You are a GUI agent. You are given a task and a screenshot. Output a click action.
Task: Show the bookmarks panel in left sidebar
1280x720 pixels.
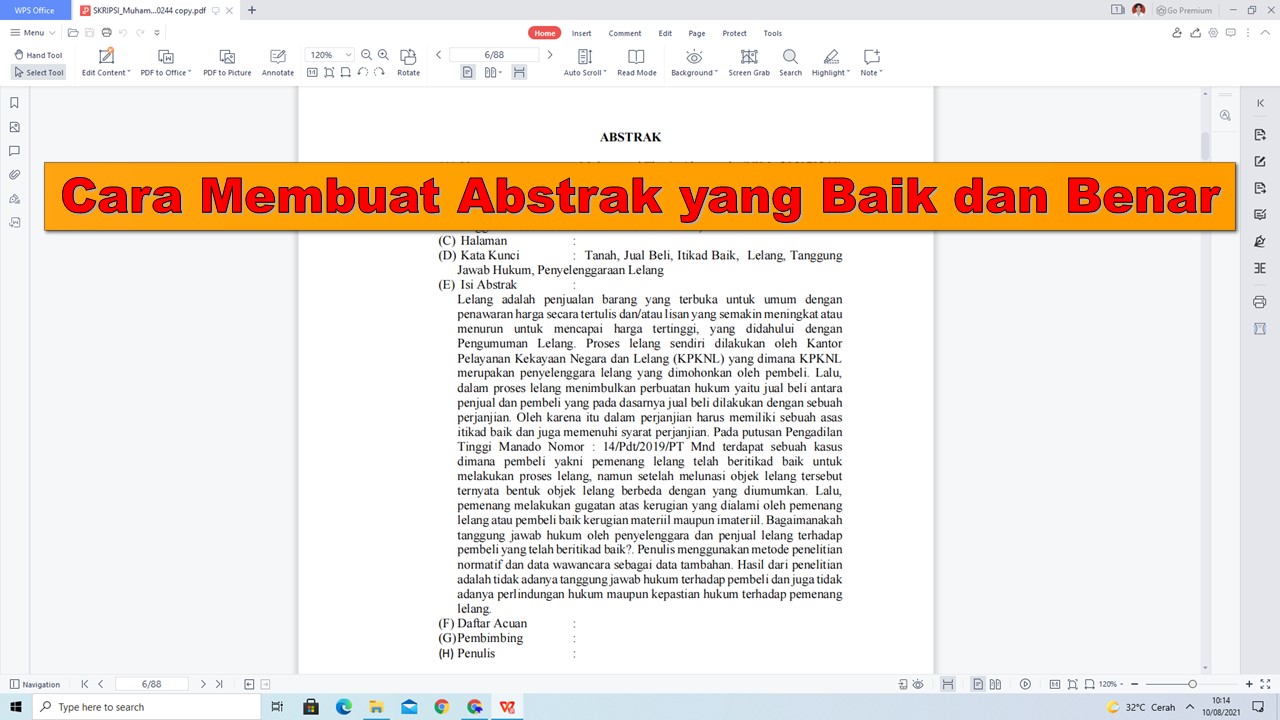coord(14,102)
